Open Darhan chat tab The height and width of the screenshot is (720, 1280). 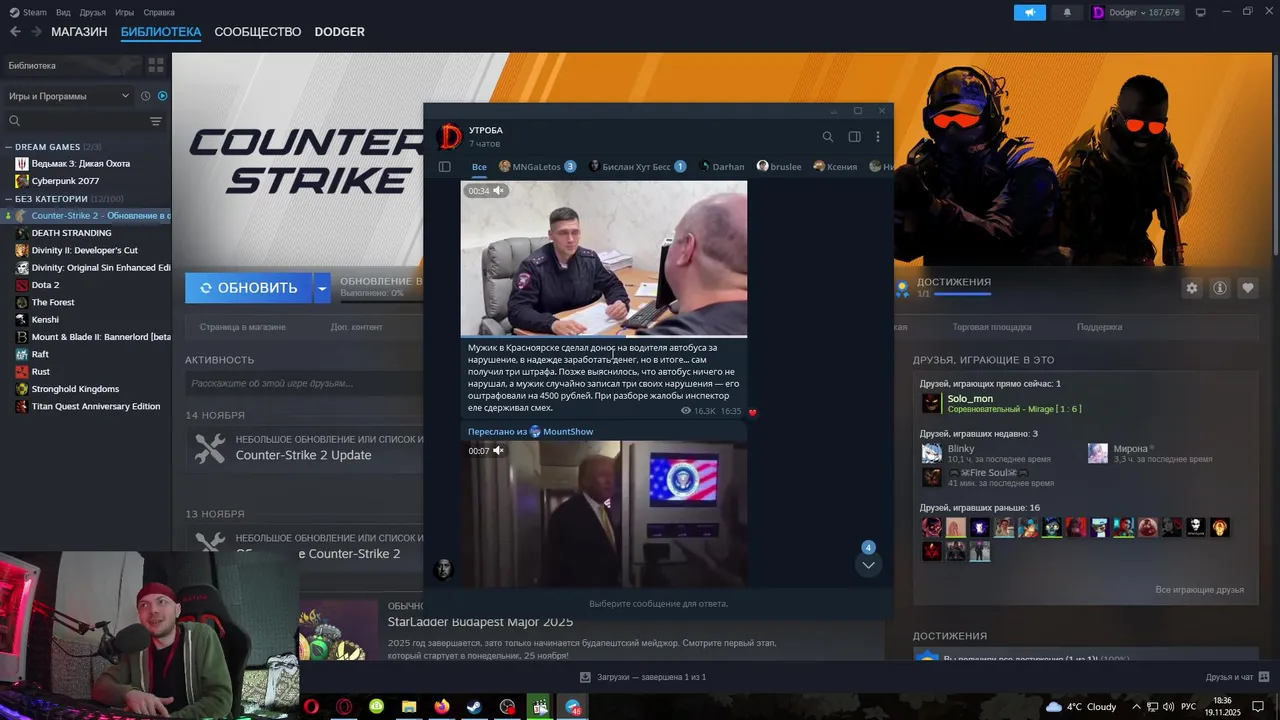[722, 167]
